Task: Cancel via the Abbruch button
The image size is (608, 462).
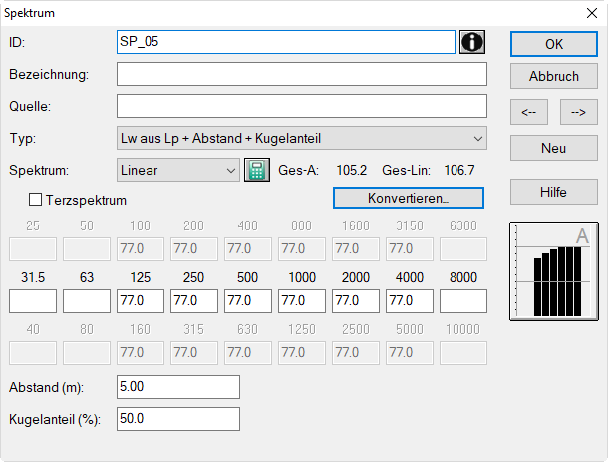Action: pos(554,76)
